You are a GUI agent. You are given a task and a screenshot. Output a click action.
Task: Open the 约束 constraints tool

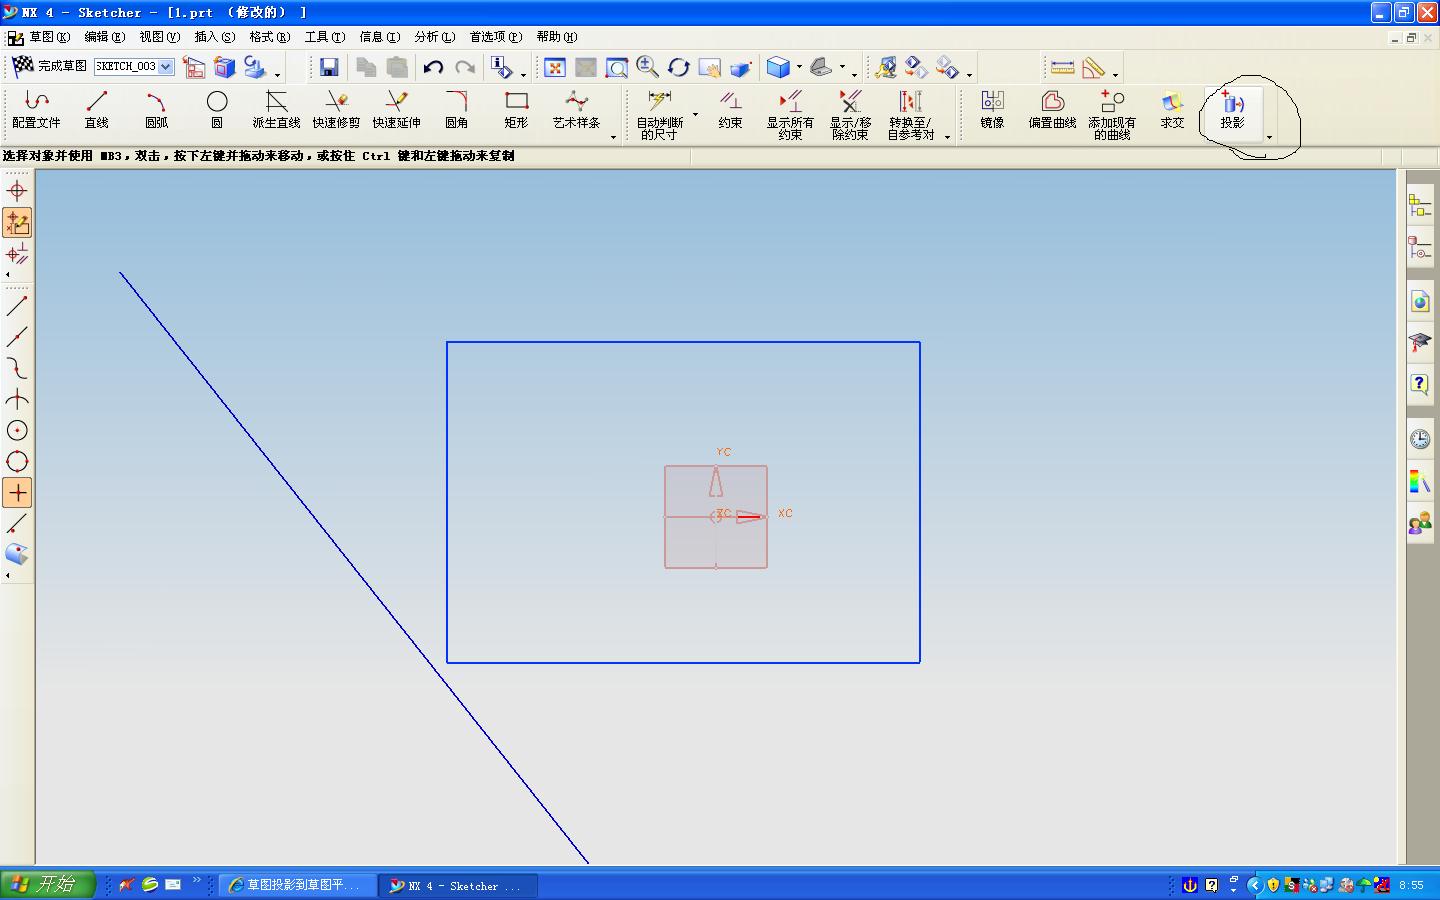(x=730, y=110)
